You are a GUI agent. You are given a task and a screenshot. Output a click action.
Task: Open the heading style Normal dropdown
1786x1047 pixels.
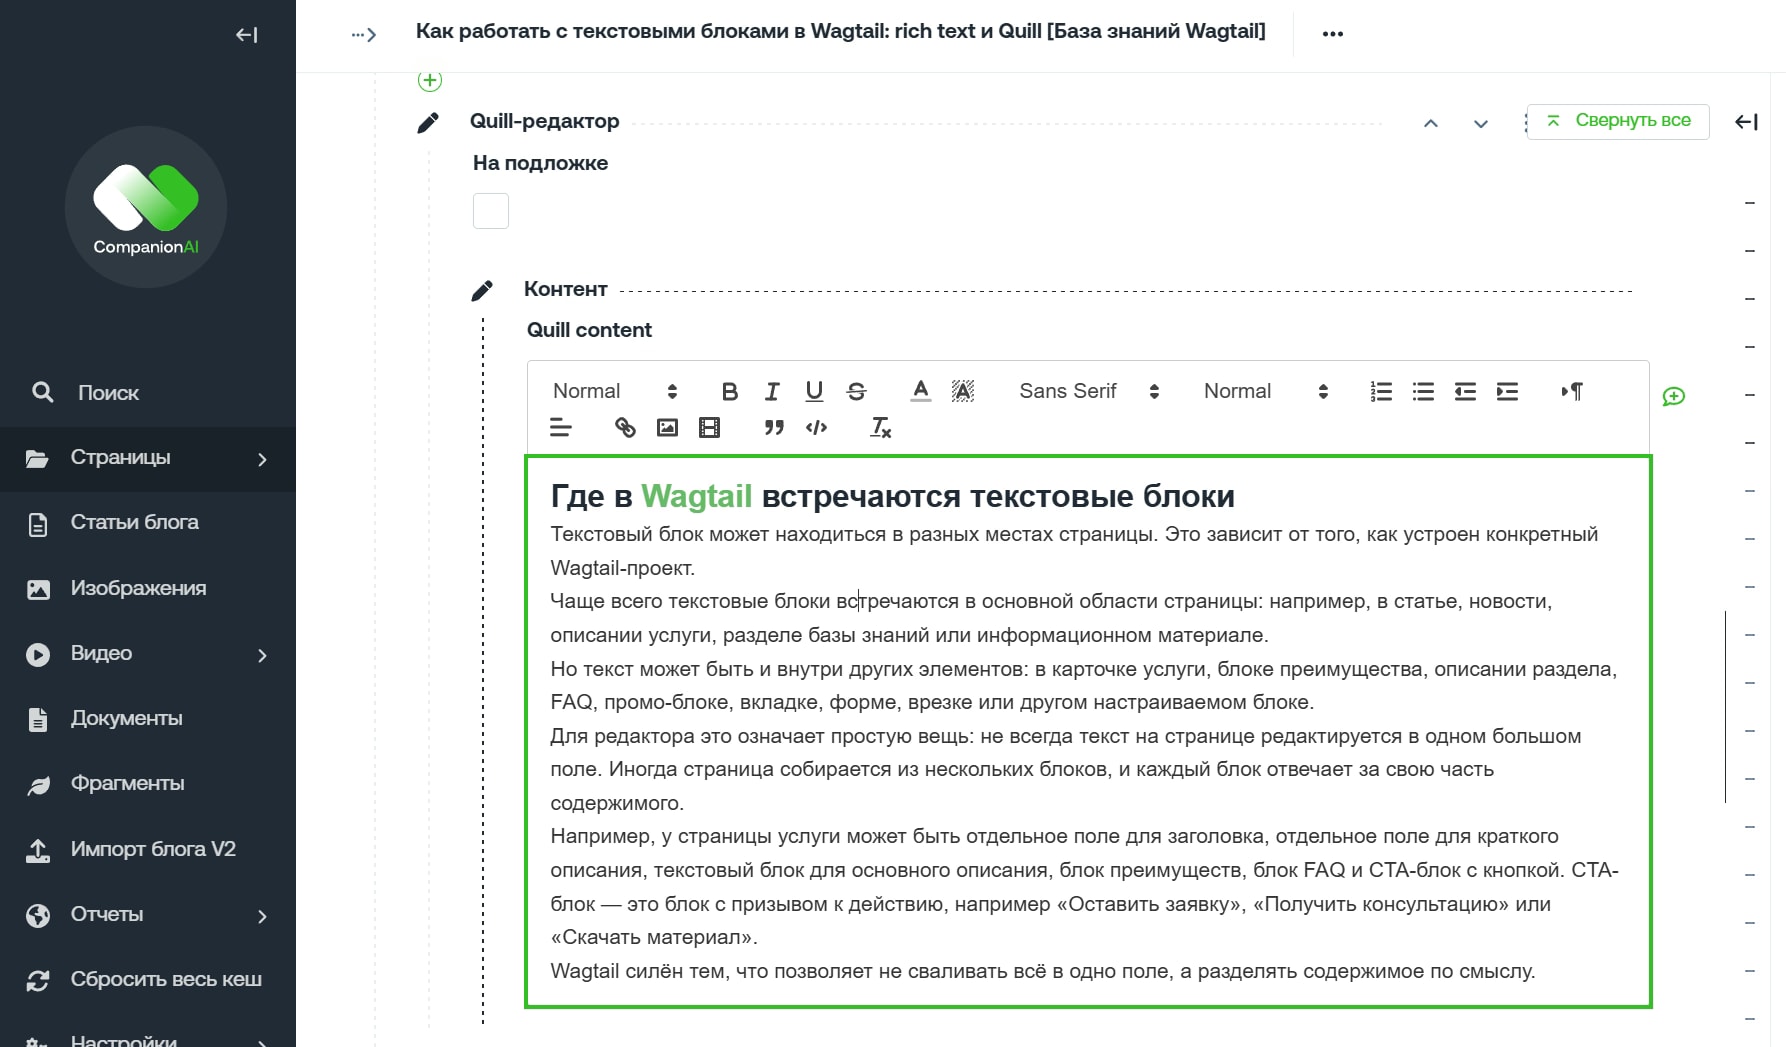click(x=615, y=391)
